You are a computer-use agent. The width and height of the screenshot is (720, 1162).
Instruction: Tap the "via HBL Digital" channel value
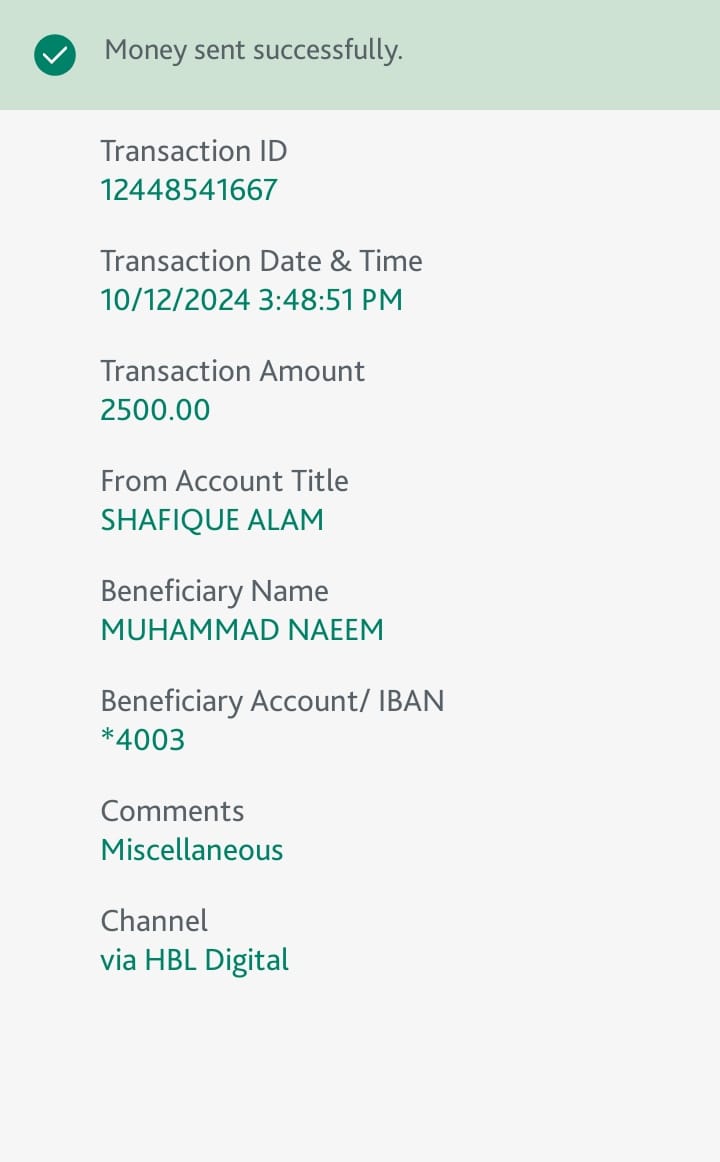[194, 960]
